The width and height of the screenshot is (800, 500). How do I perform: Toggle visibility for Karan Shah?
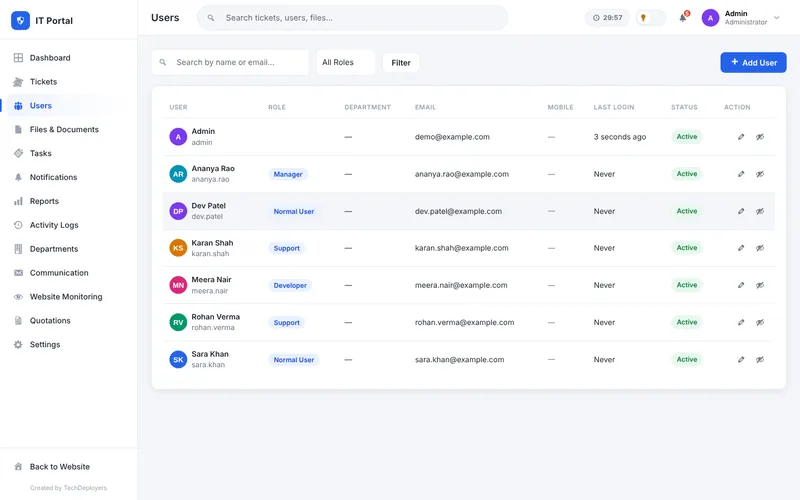click(x=760, y=248)
